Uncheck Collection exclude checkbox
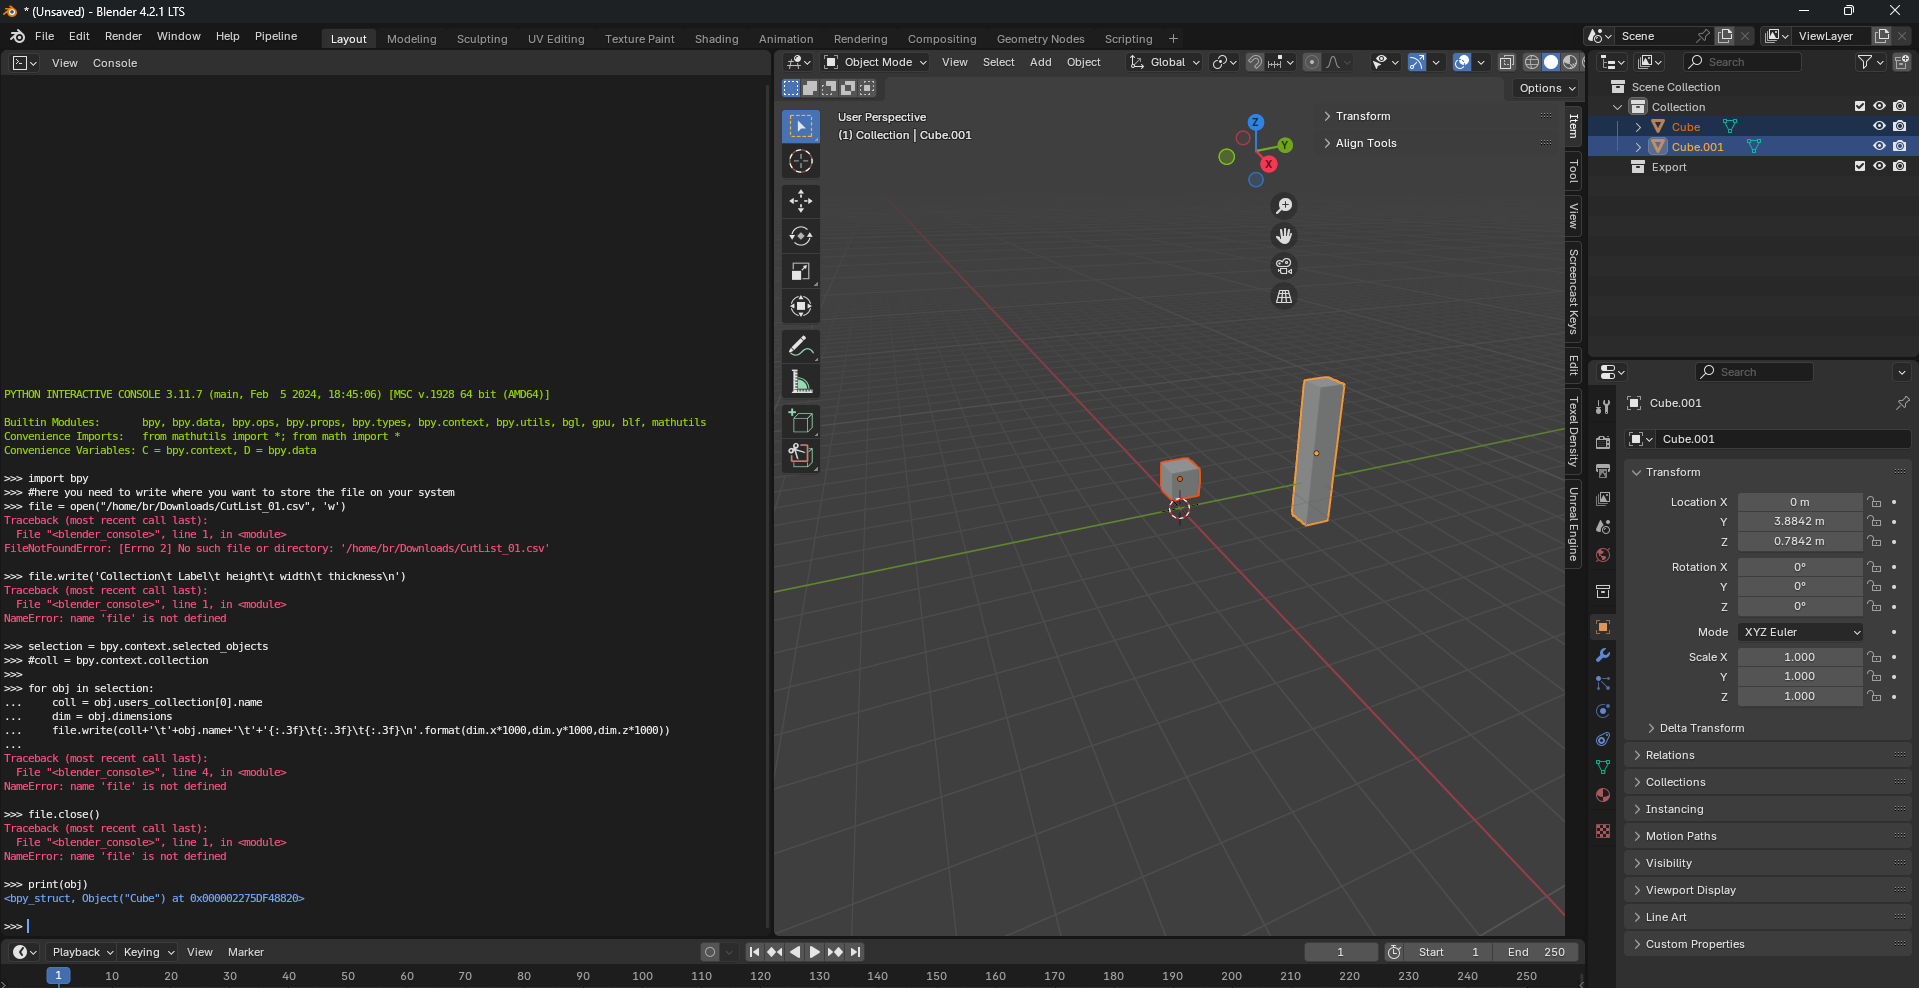Image resolution: width=1919 pixels, height=988 pixels. point(1860,106)
